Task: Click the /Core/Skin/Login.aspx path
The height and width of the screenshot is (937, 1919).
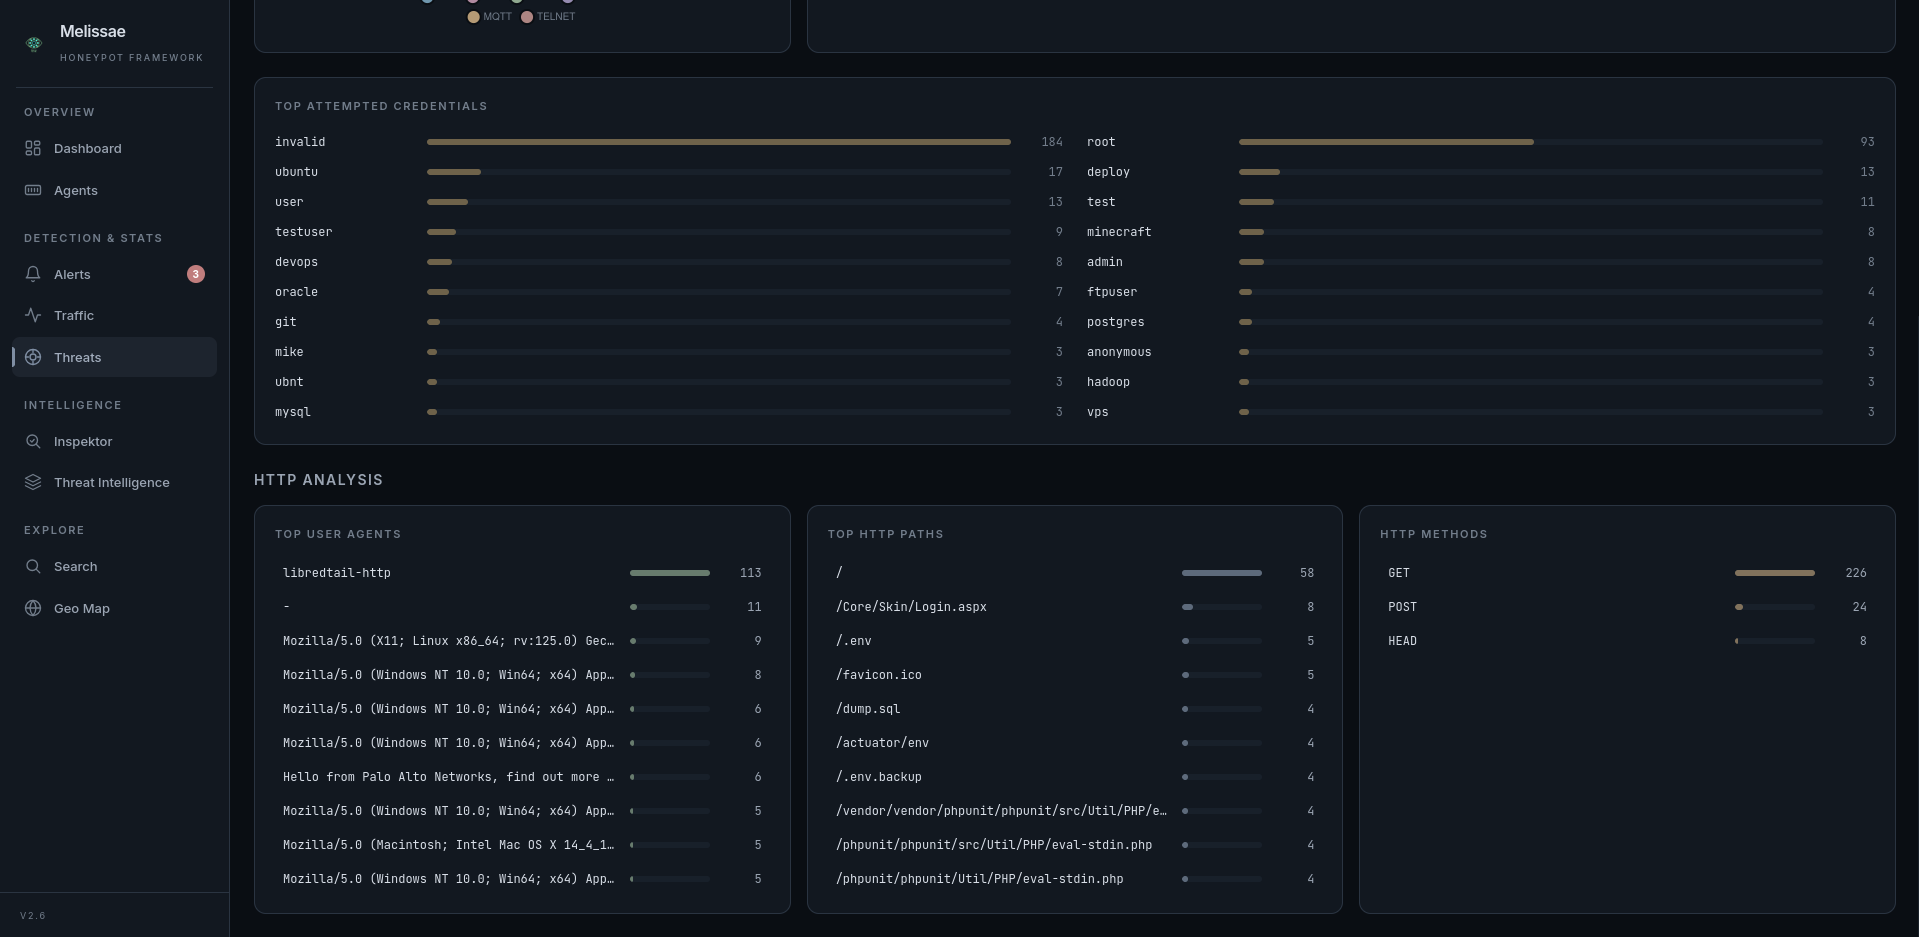Action: pos(911,607)
